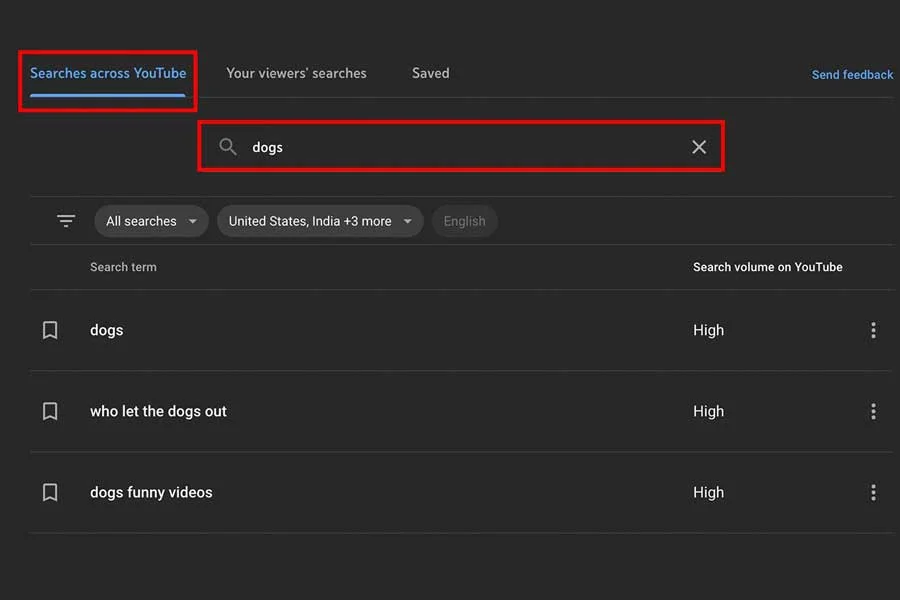
Task: Click the English language chip
Action: 464,221
